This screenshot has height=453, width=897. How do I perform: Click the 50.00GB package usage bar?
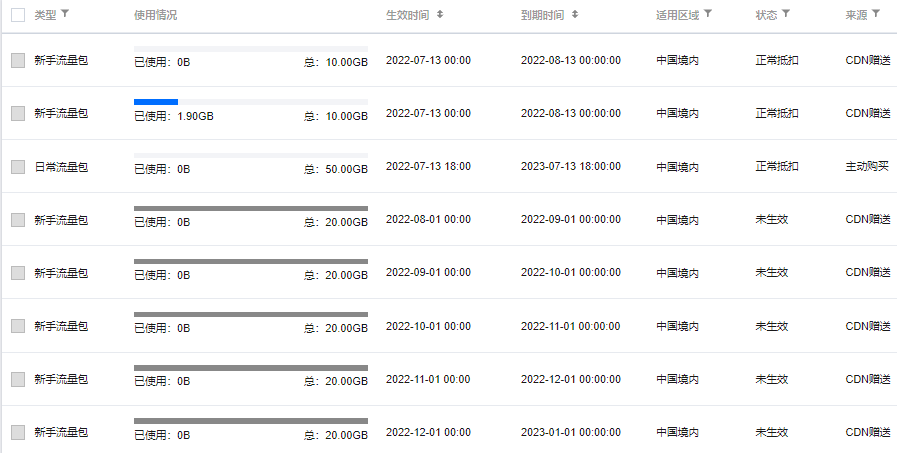point(251,155)
